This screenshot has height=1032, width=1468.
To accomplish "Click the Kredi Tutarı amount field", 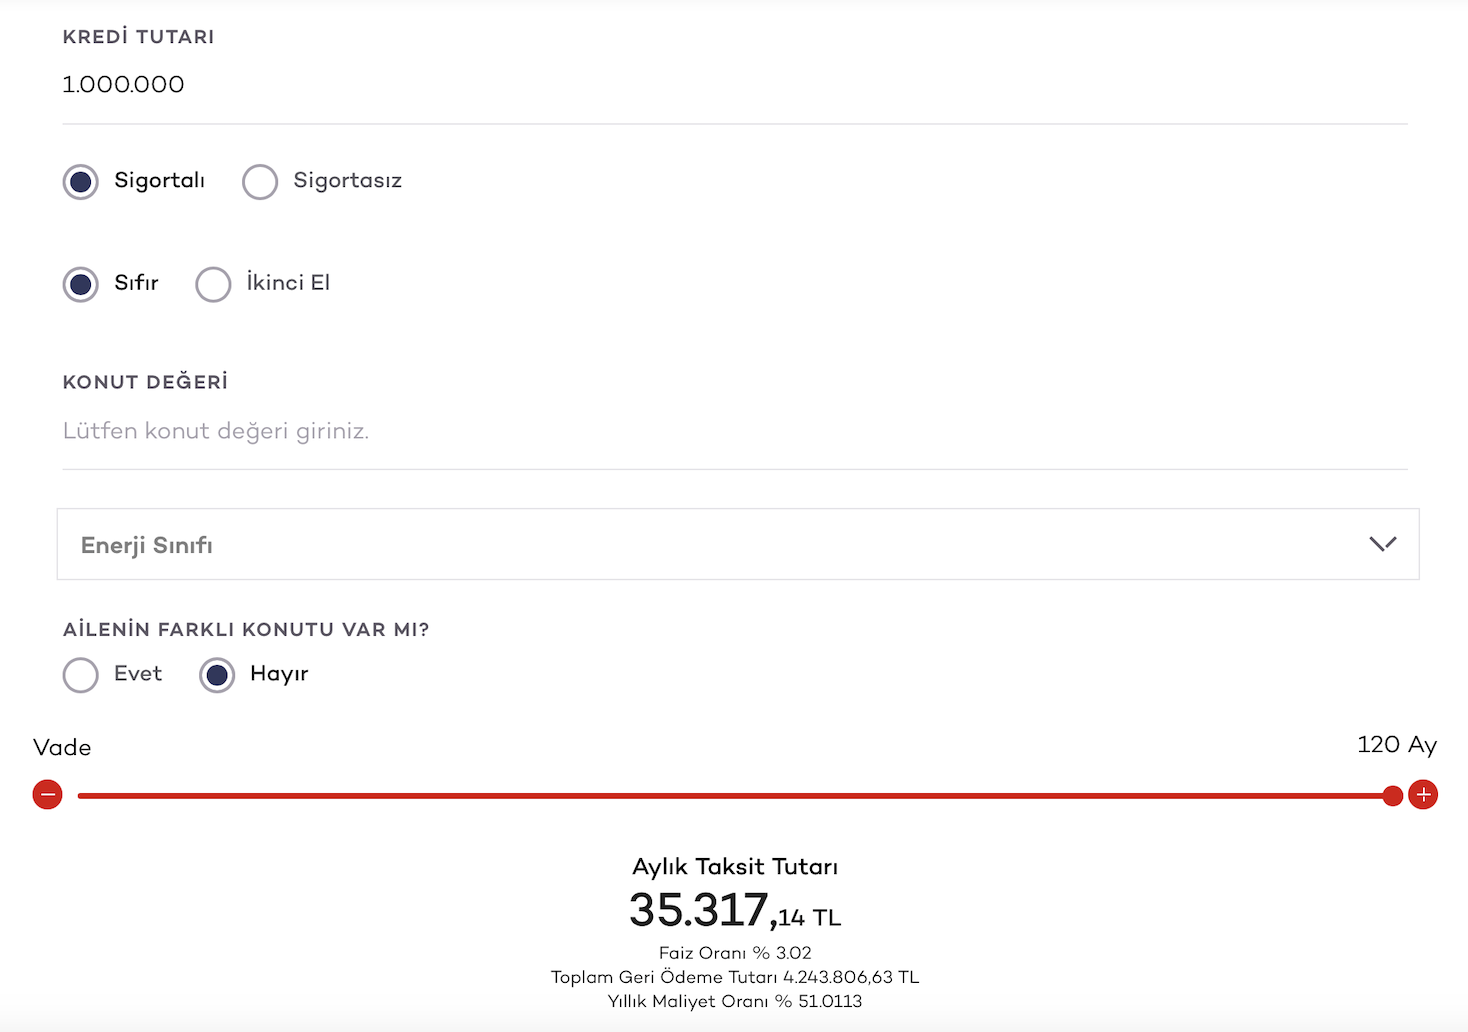I will pos(734,85).
